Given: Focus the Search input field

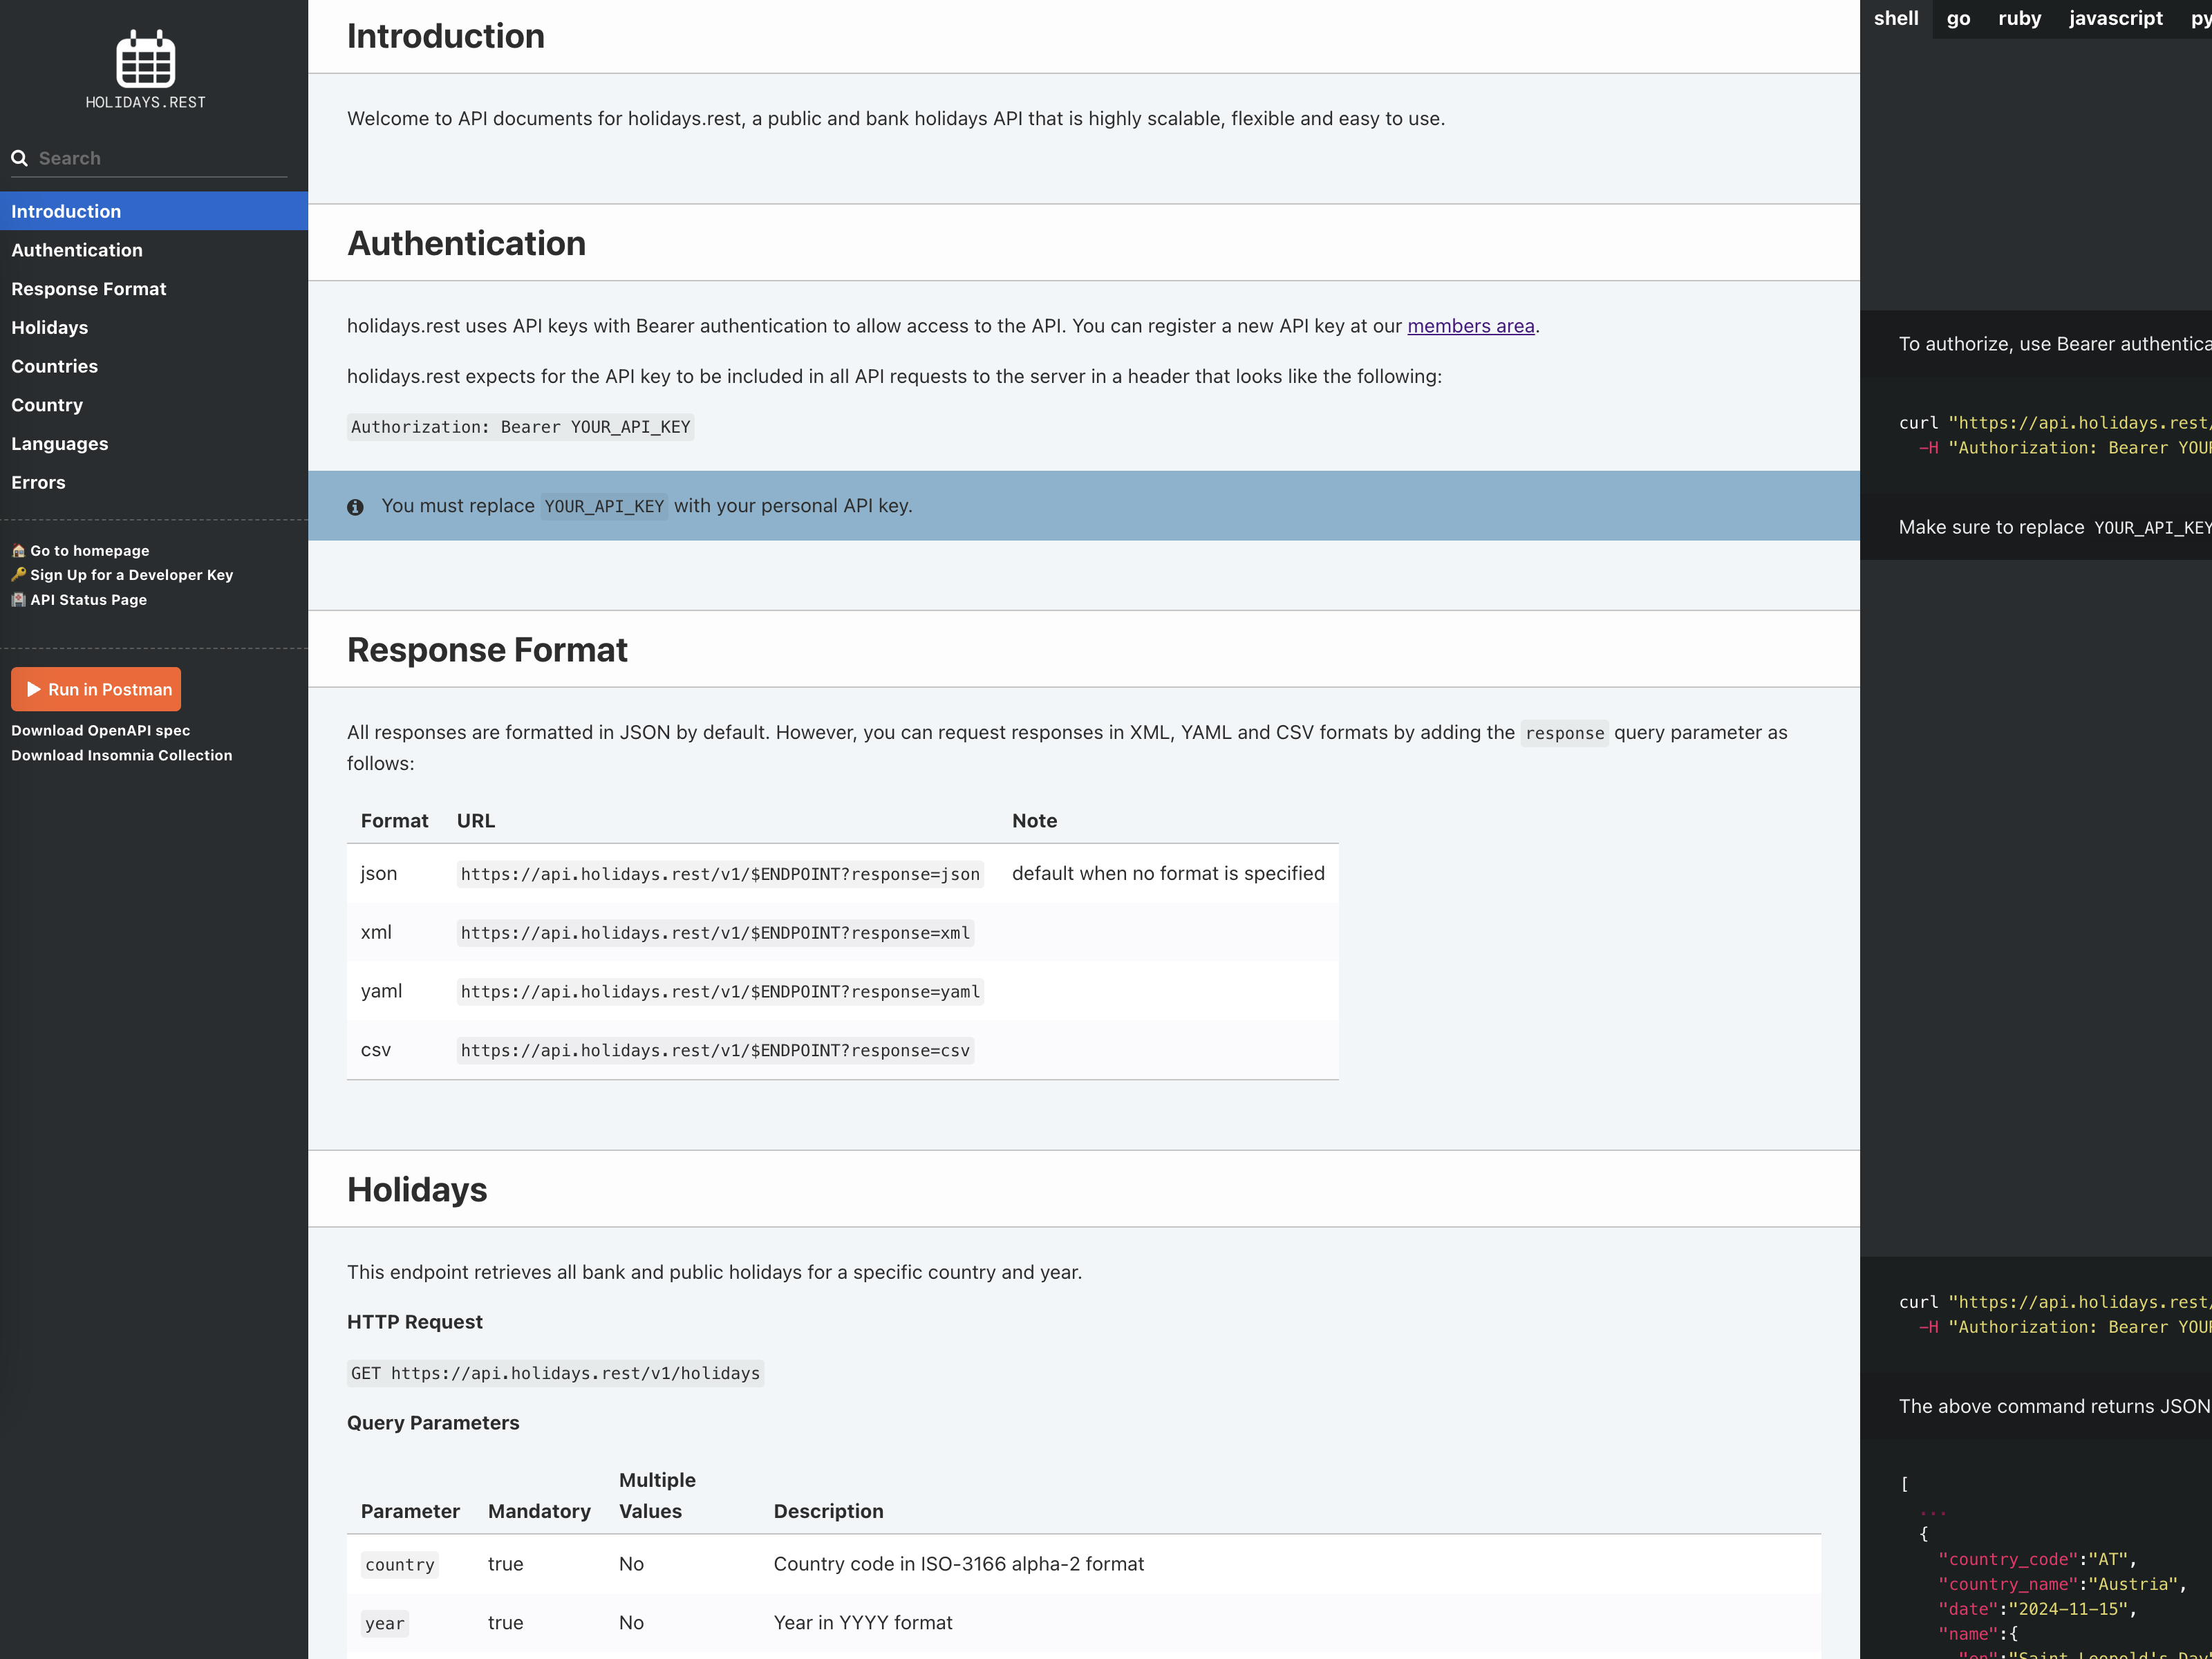Looking at the screenshot, I should 162,158.
